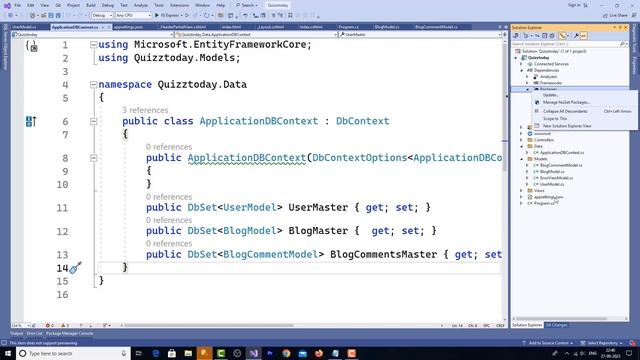Screen dimensions: 640x360
Task: Open the Debug configuration dropdown
Action: 102,16
